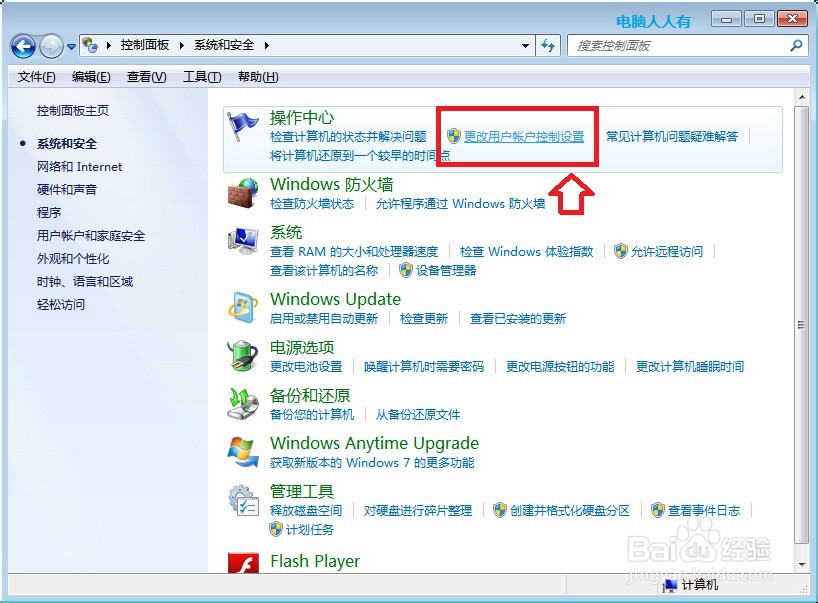Open 检查 Windows 体验指数 link
This screenshot has height=603, width=818.
[526, 251]
